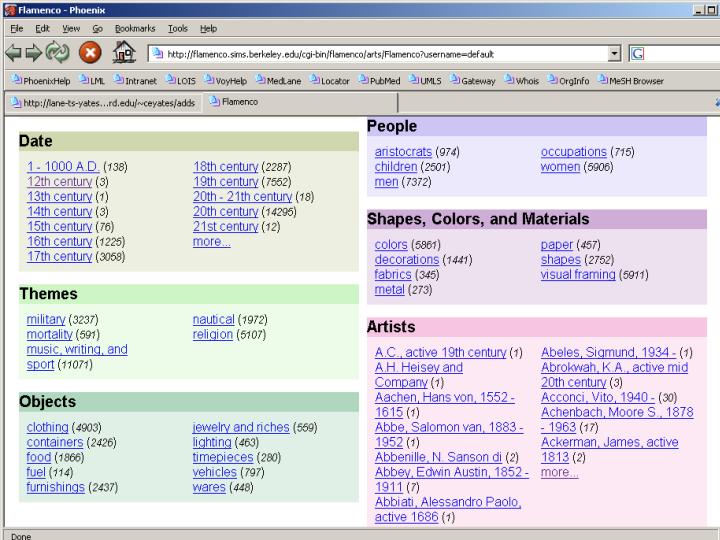Screen dimensions: 720x540
Task: Open the 19th century date link
Action: tap(225, 182)
